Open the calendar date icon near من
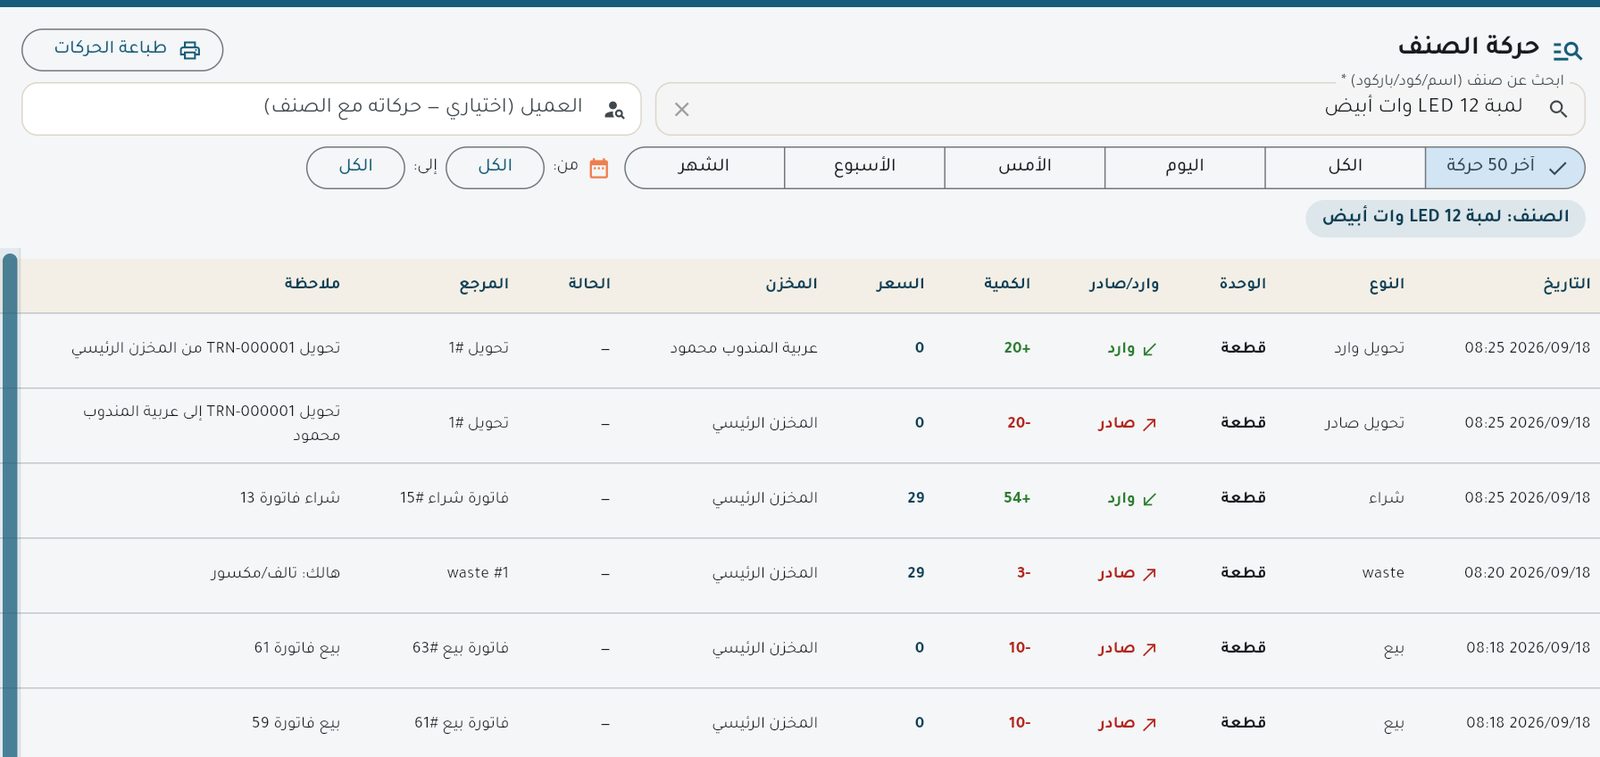1600x757 pixels. (x=599, y=168)
